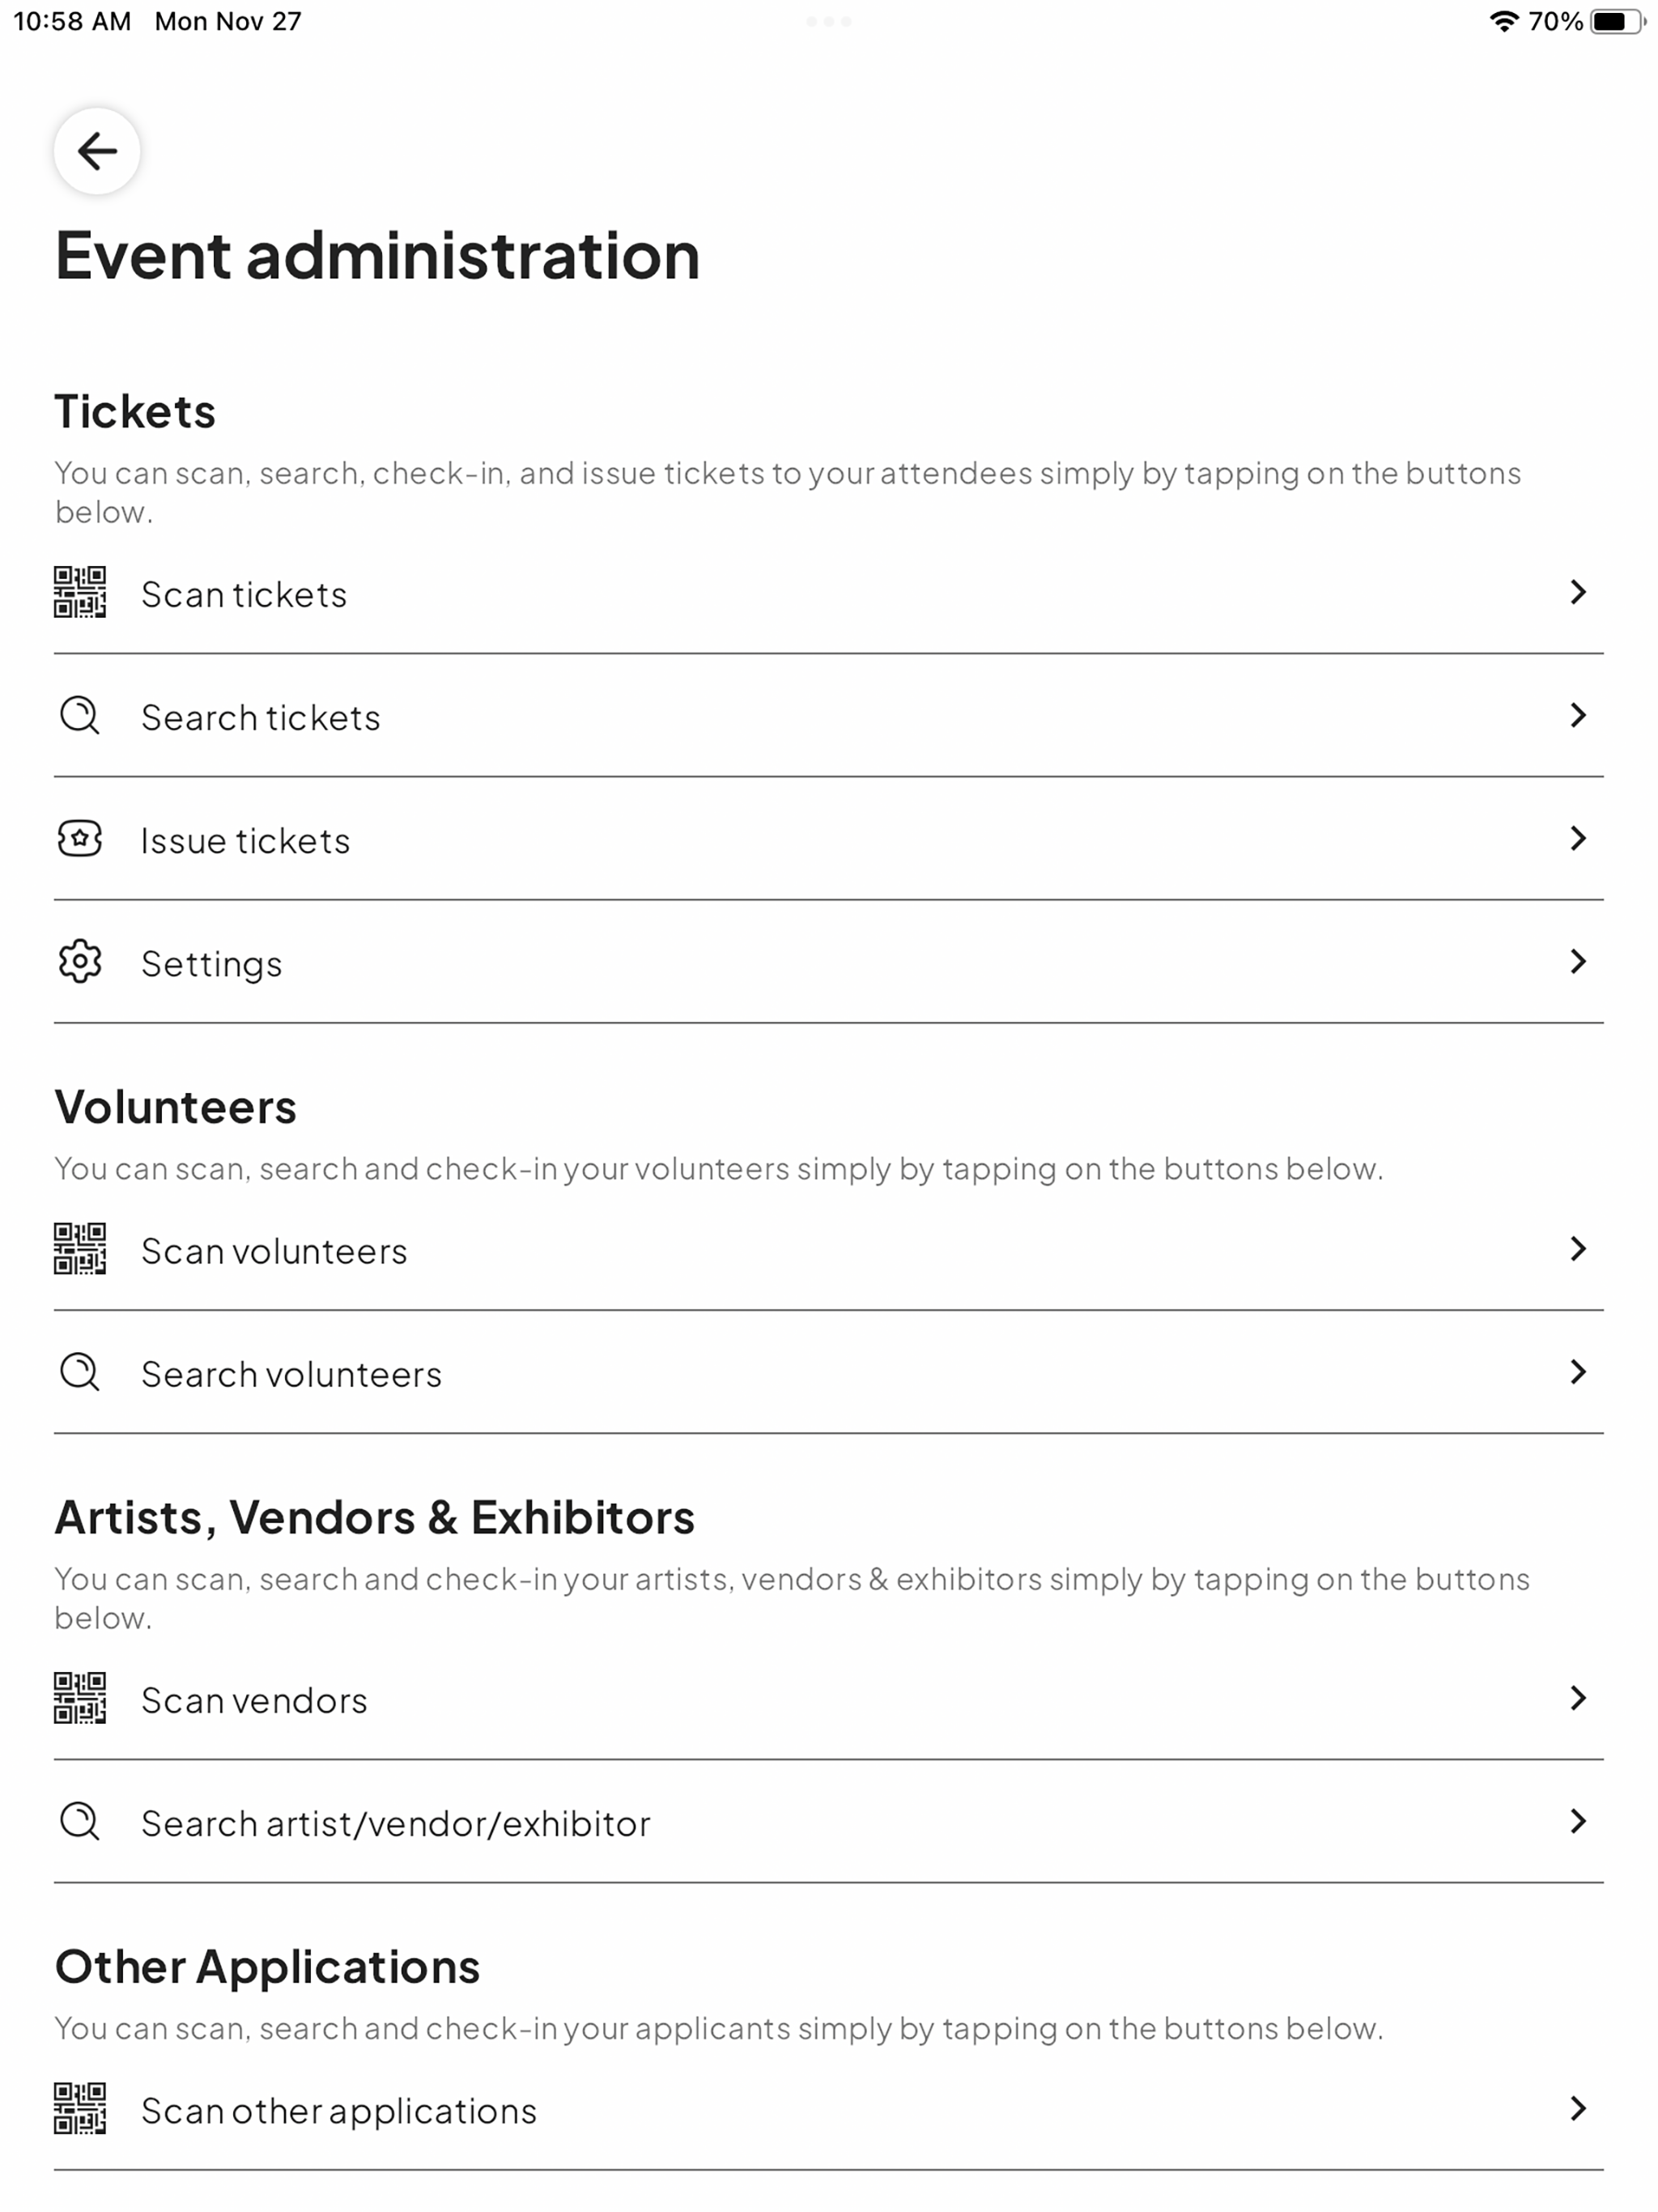The width and height of the screenshot is (1658, 2212).
Task: Tap the QR code icon for Scan tickets
Action: click(x=80, y=592)
